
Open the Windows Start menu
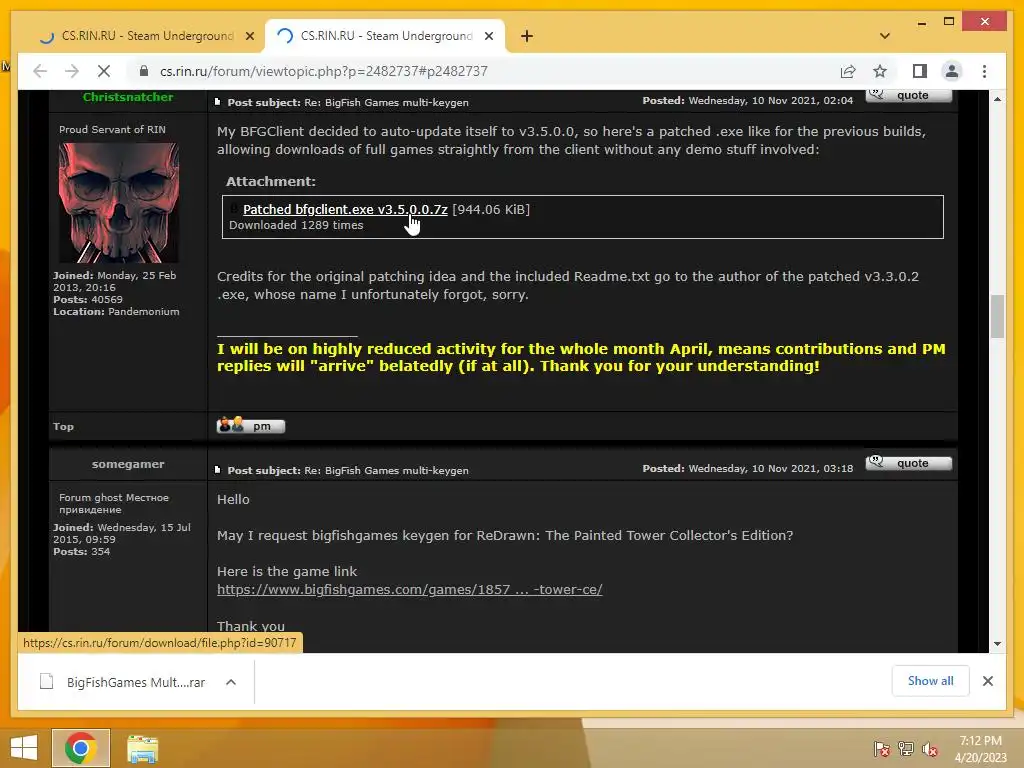click(x=24, y=748)
